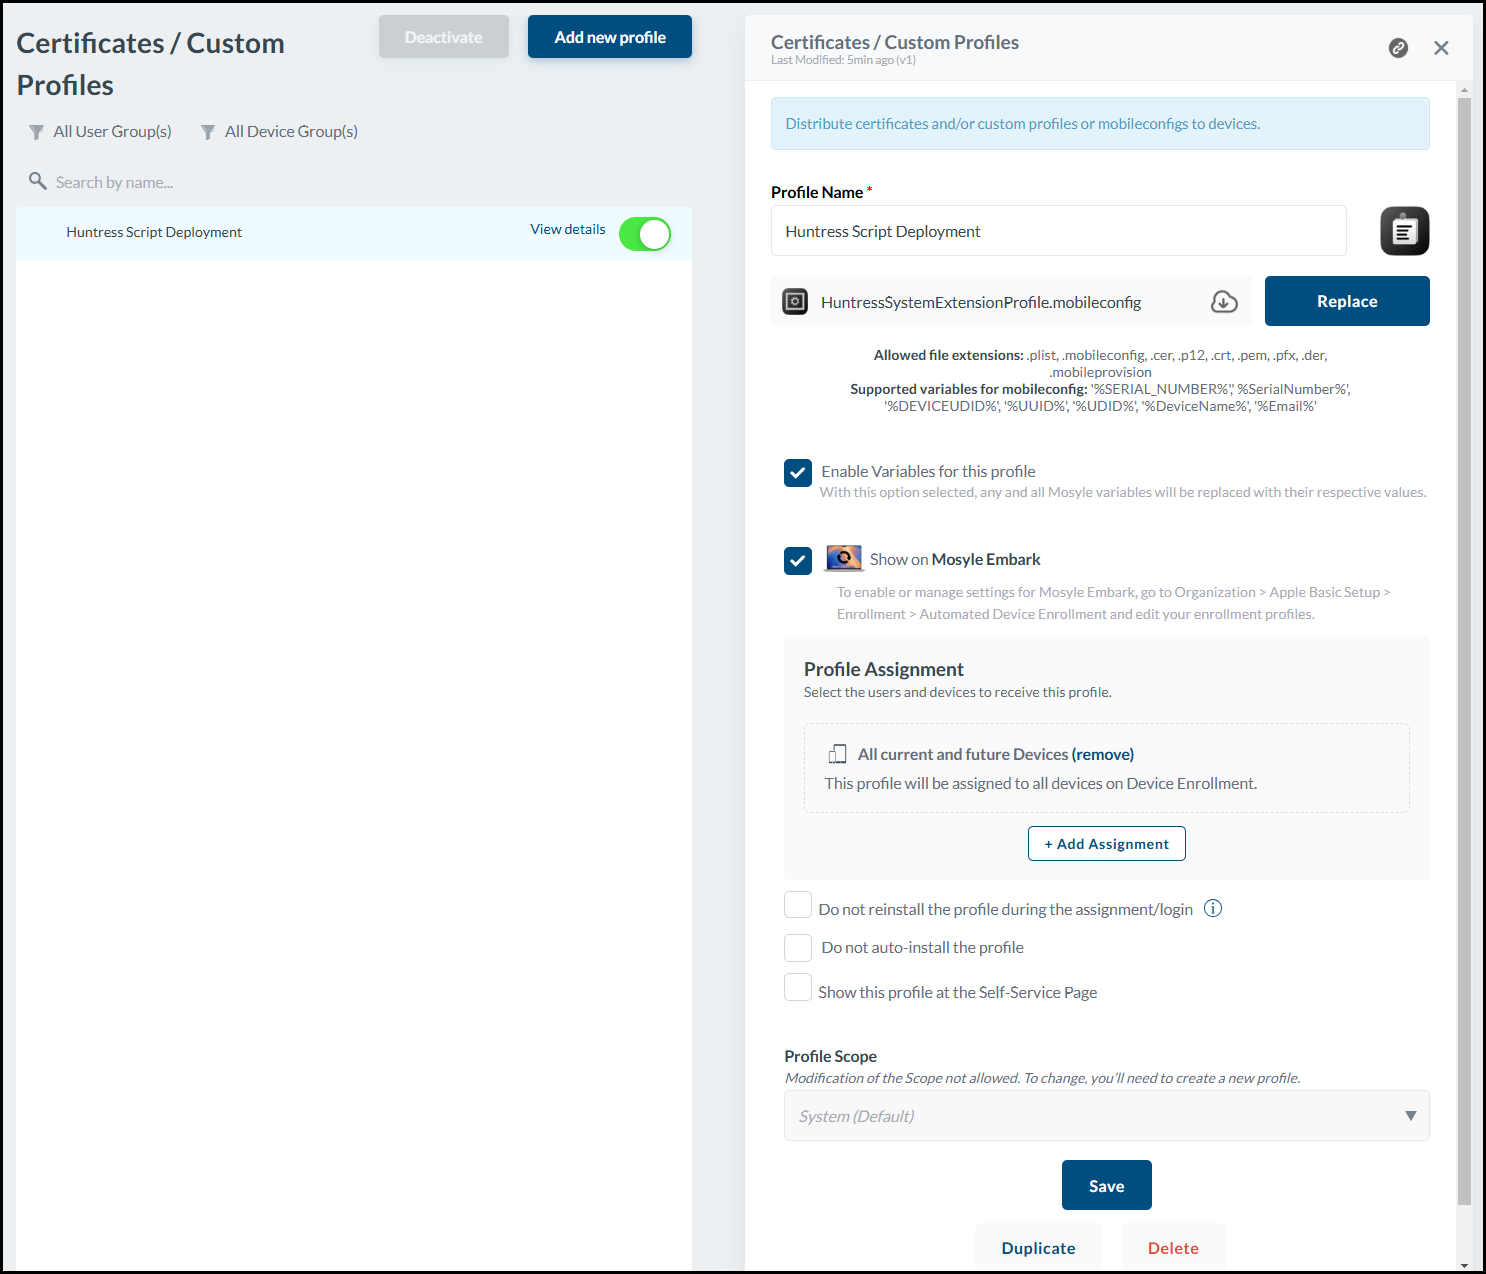This screenshot has height=1274, width=1486.
Task: Duplicate this profile
Action: (1038, 1248)
